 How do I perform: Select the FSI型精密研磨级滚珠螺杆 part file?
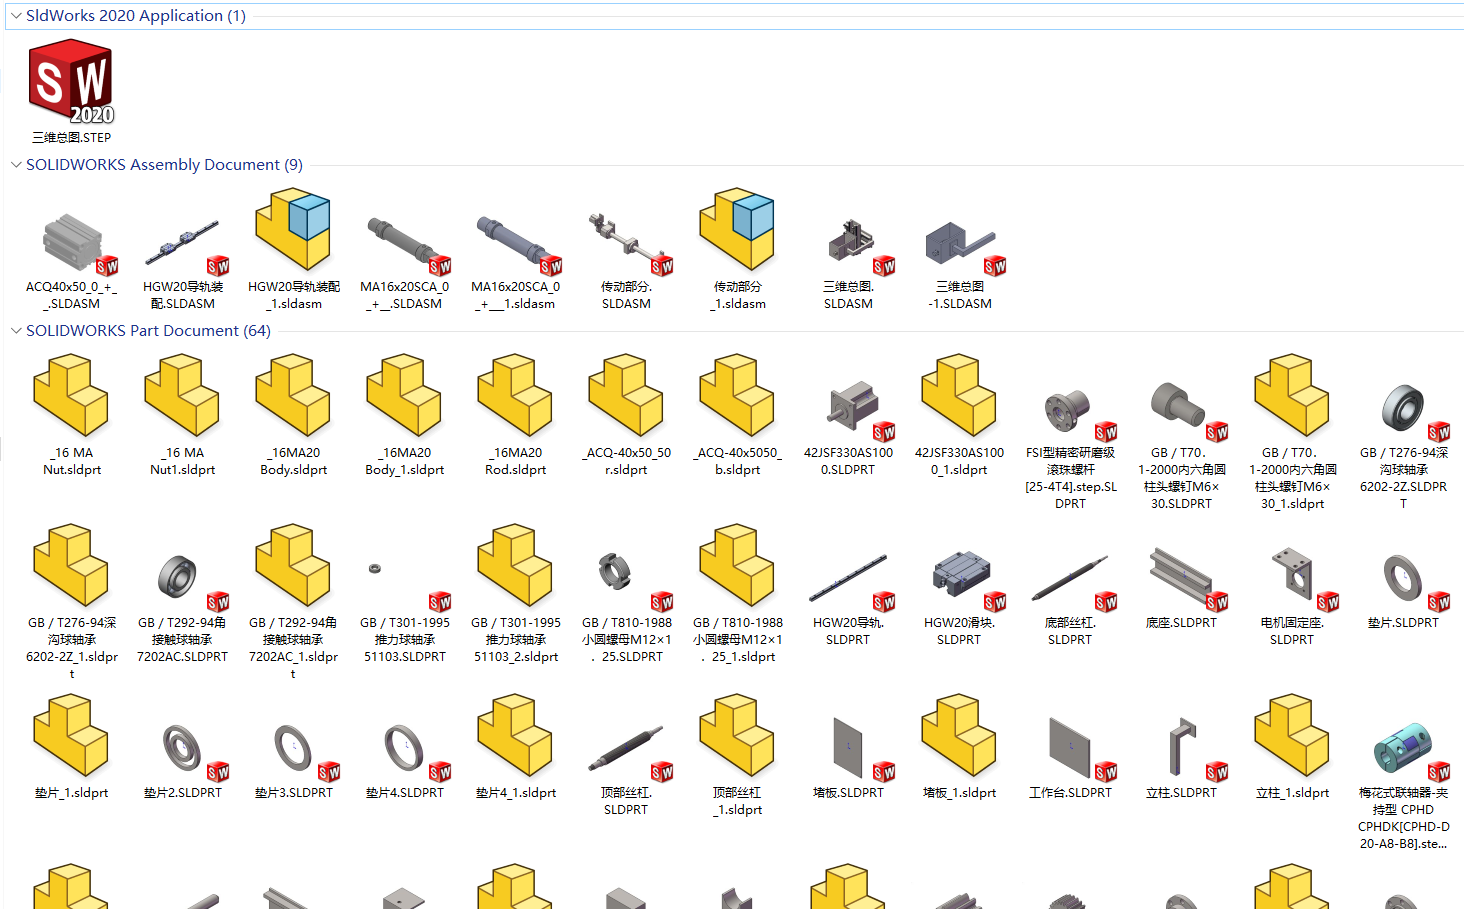1070,450
